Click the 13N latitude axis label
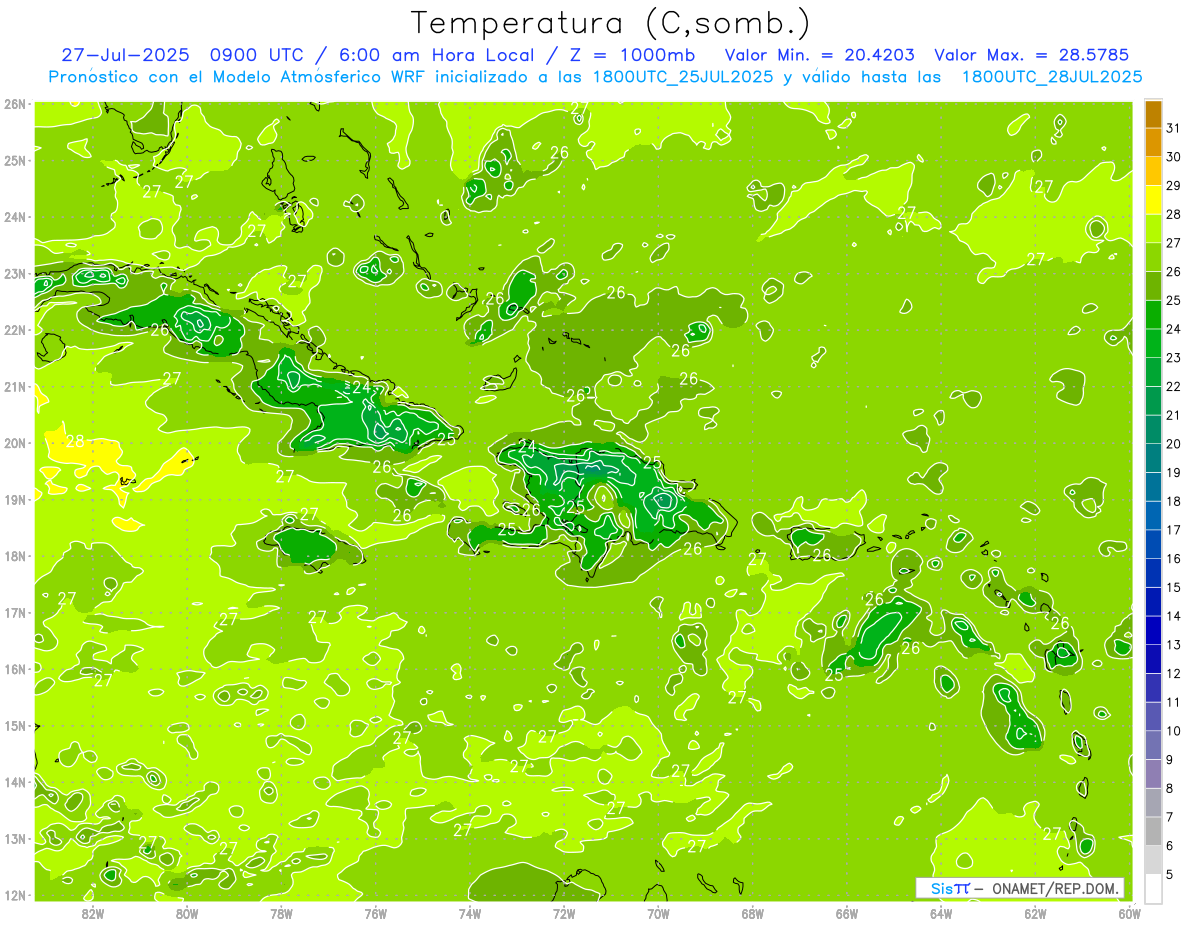 coord(15,838)
